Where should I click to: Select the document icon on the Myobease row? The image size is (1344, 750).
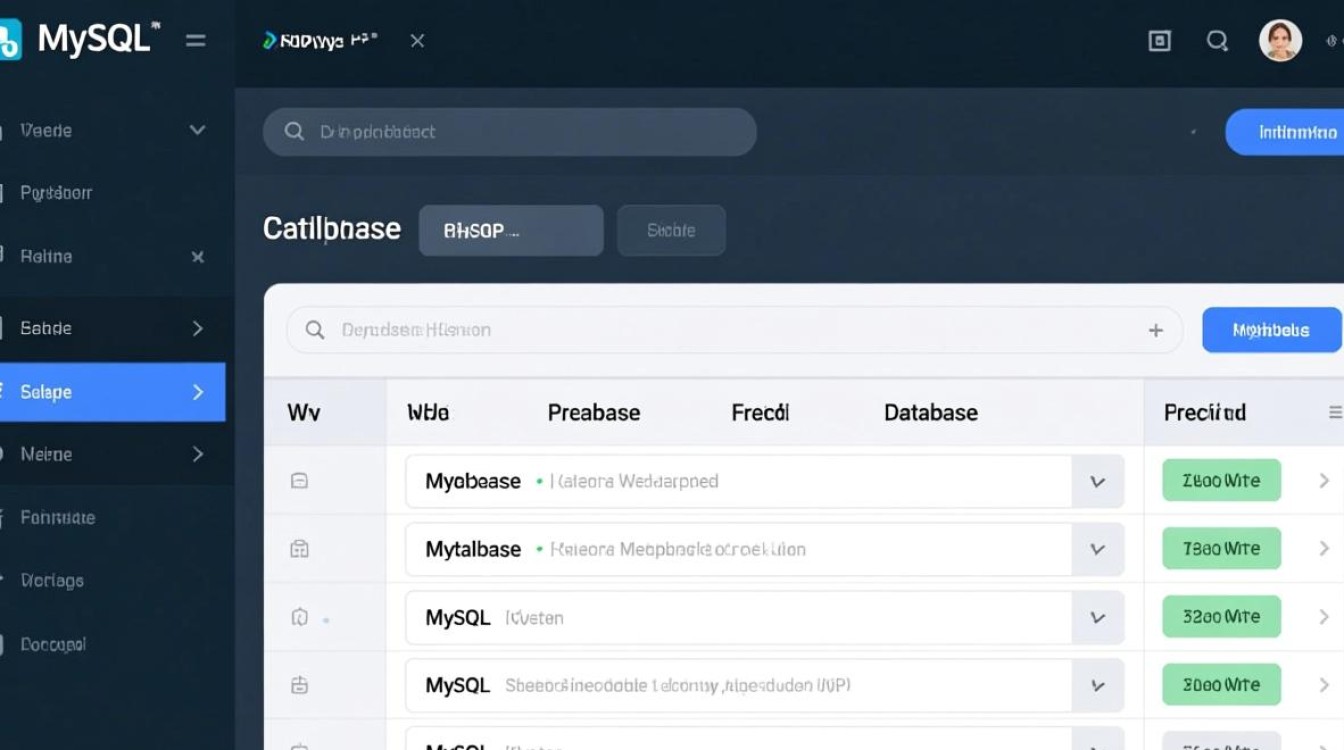pyautogui.click(x=298, y=480)
